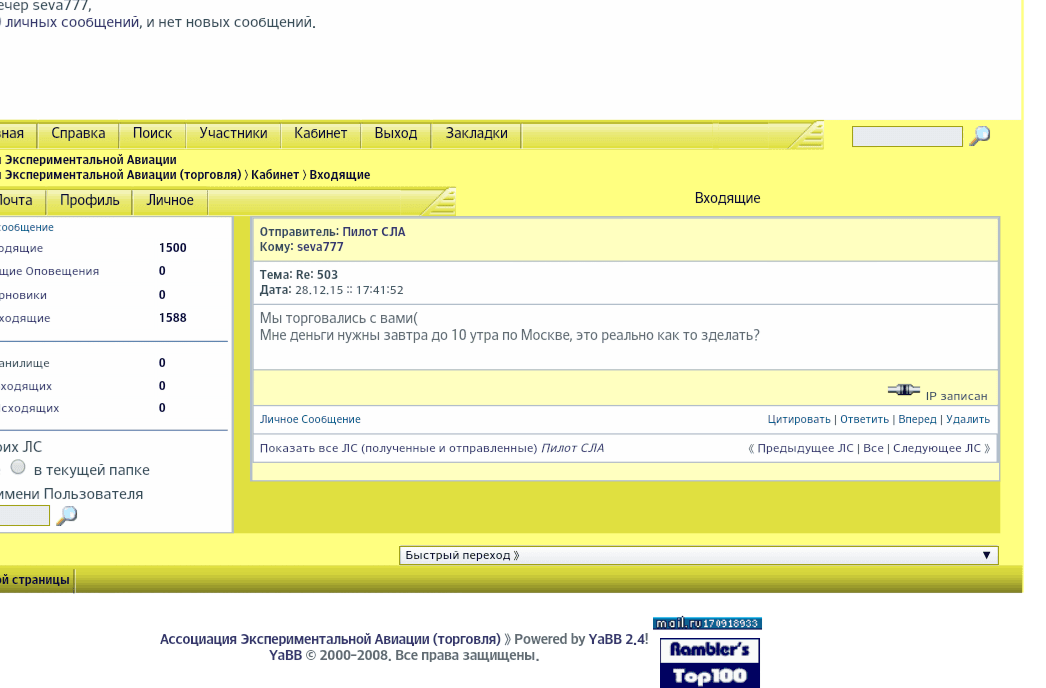Expand the 'Быстрый переход' dropdown
The height and width of the screenshot is (688, 1046).
pyautogui.click(x=698, y=555)
